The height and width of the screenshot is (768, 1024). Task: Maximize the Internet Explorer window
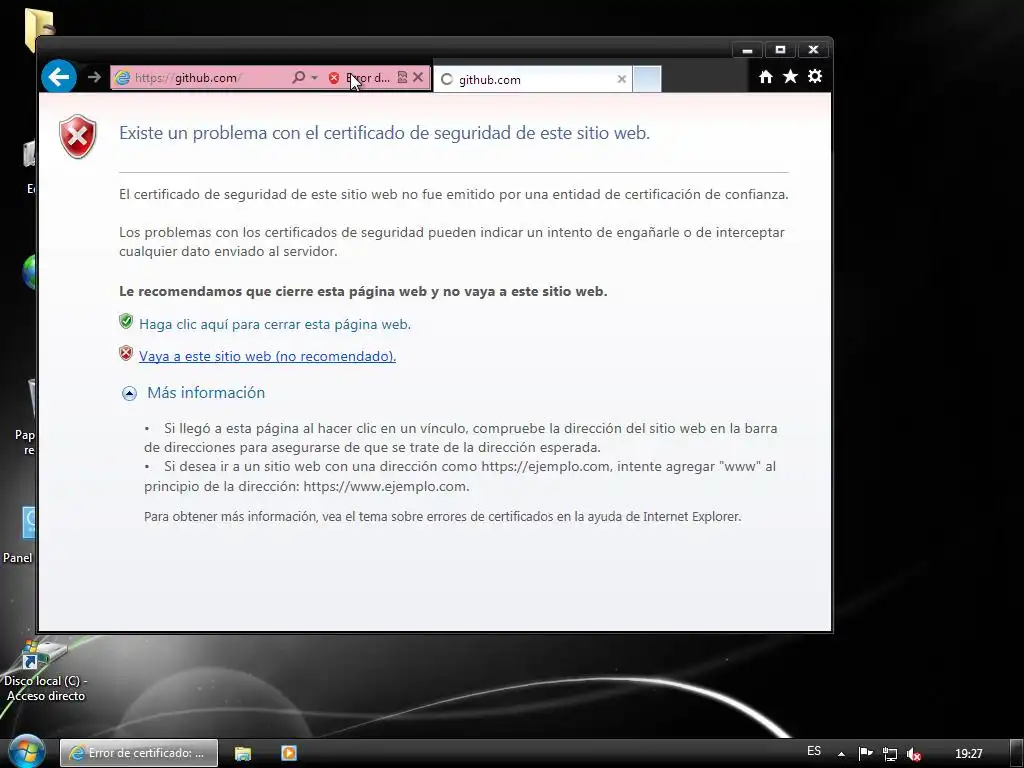click(x=780, y=50)
